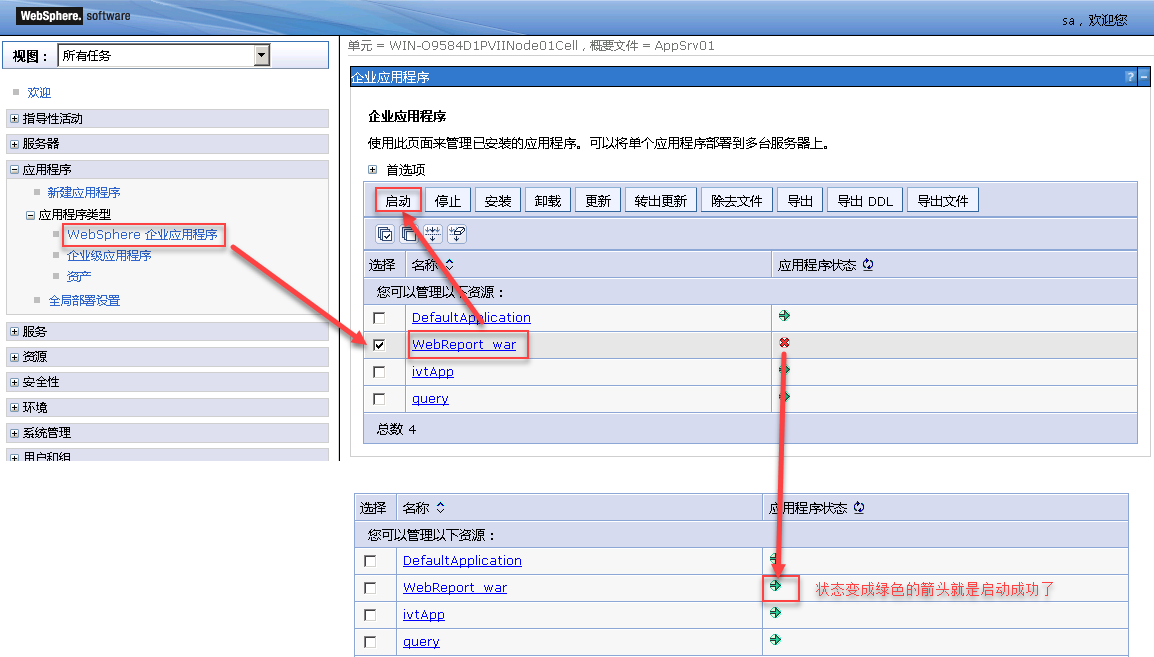Click the 安装 install button
1154x657 pixels.
pos(498,200)
